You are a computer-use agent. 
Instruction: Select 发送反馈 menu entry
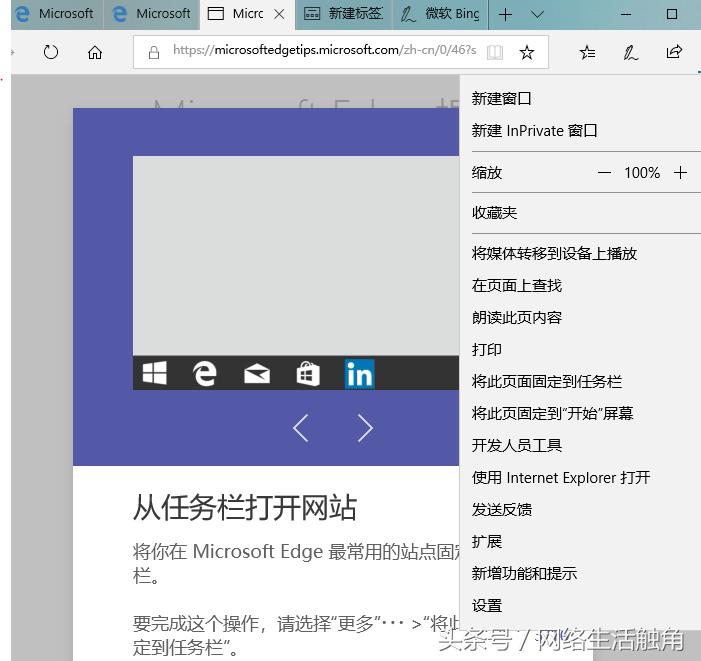tap(501, 509)
